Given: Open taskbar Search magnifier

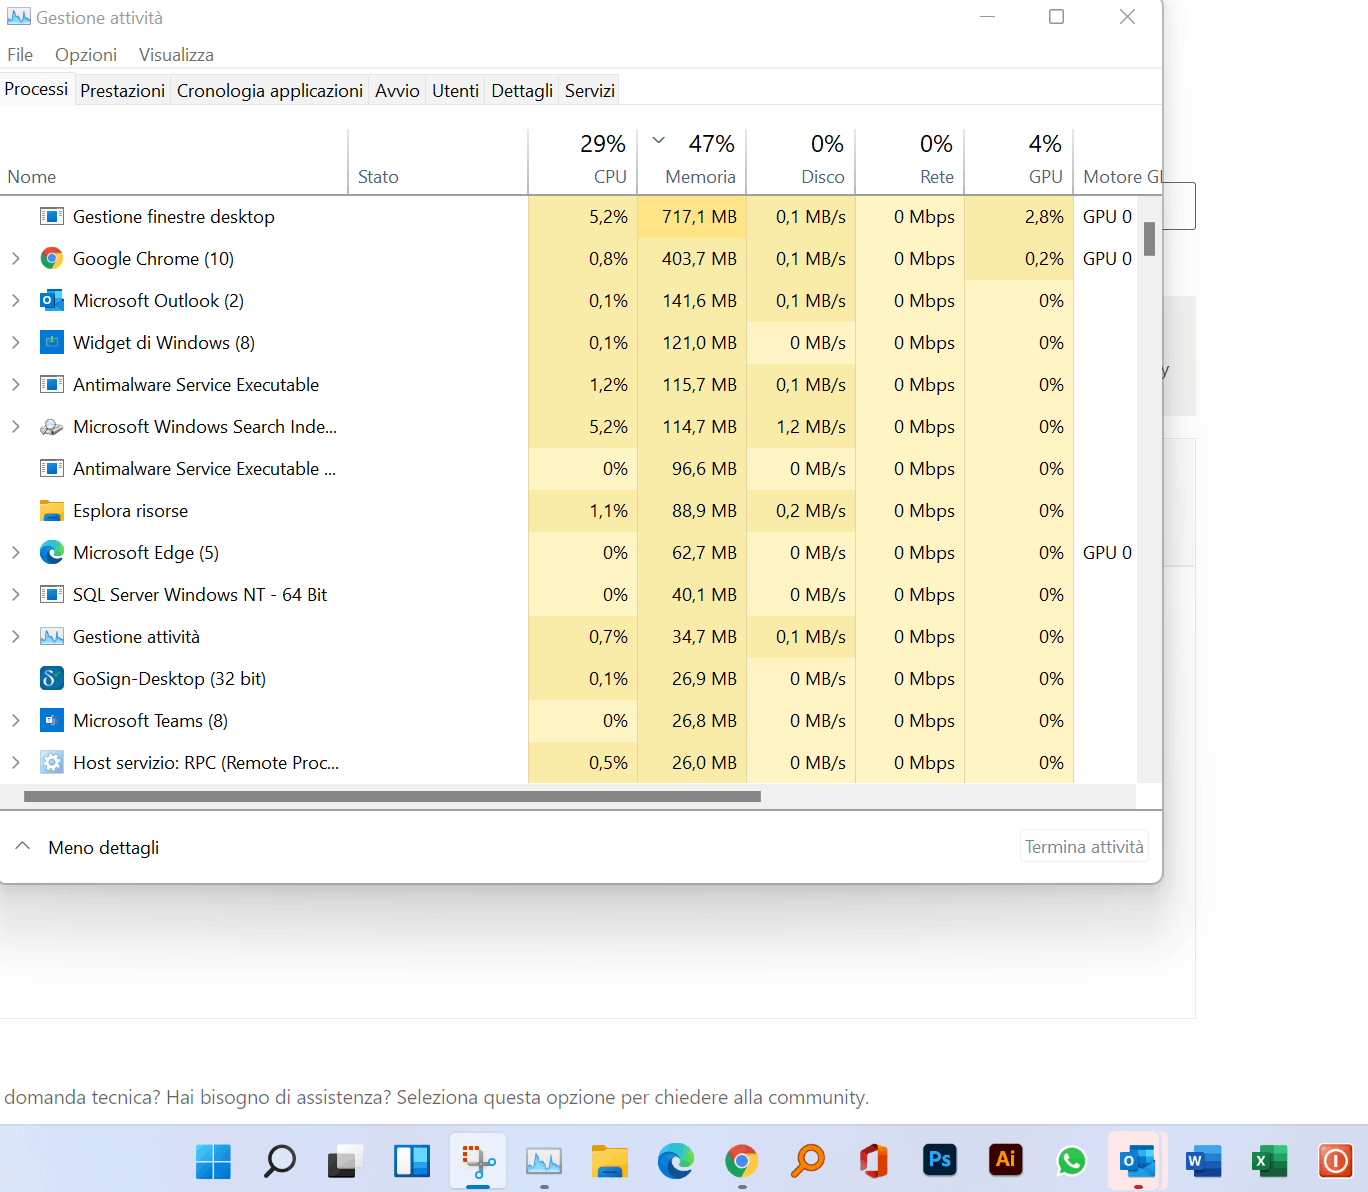Looking at the screenshot, I should 279,1161.
